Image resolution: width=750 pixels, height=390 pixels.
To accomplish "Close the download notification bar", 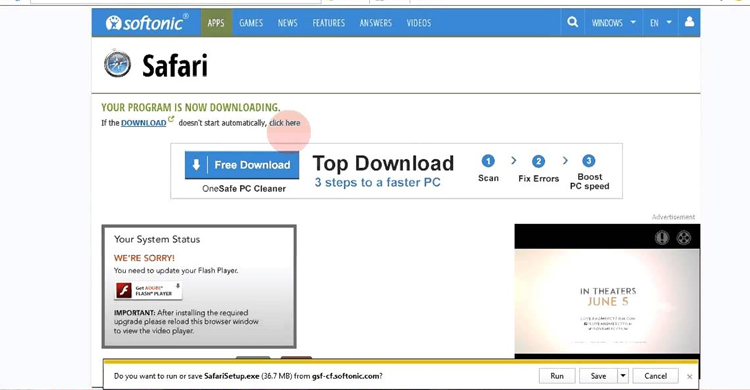I will 689,377.
